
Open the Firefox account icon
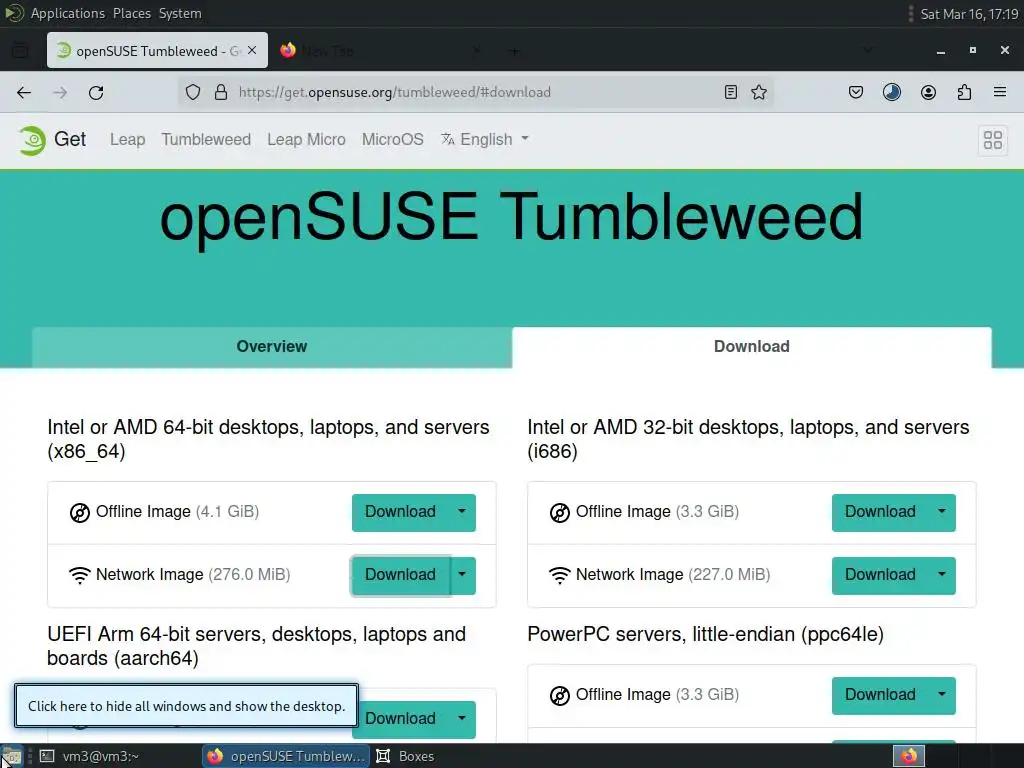pyautogui.click(x=928, y=92)
